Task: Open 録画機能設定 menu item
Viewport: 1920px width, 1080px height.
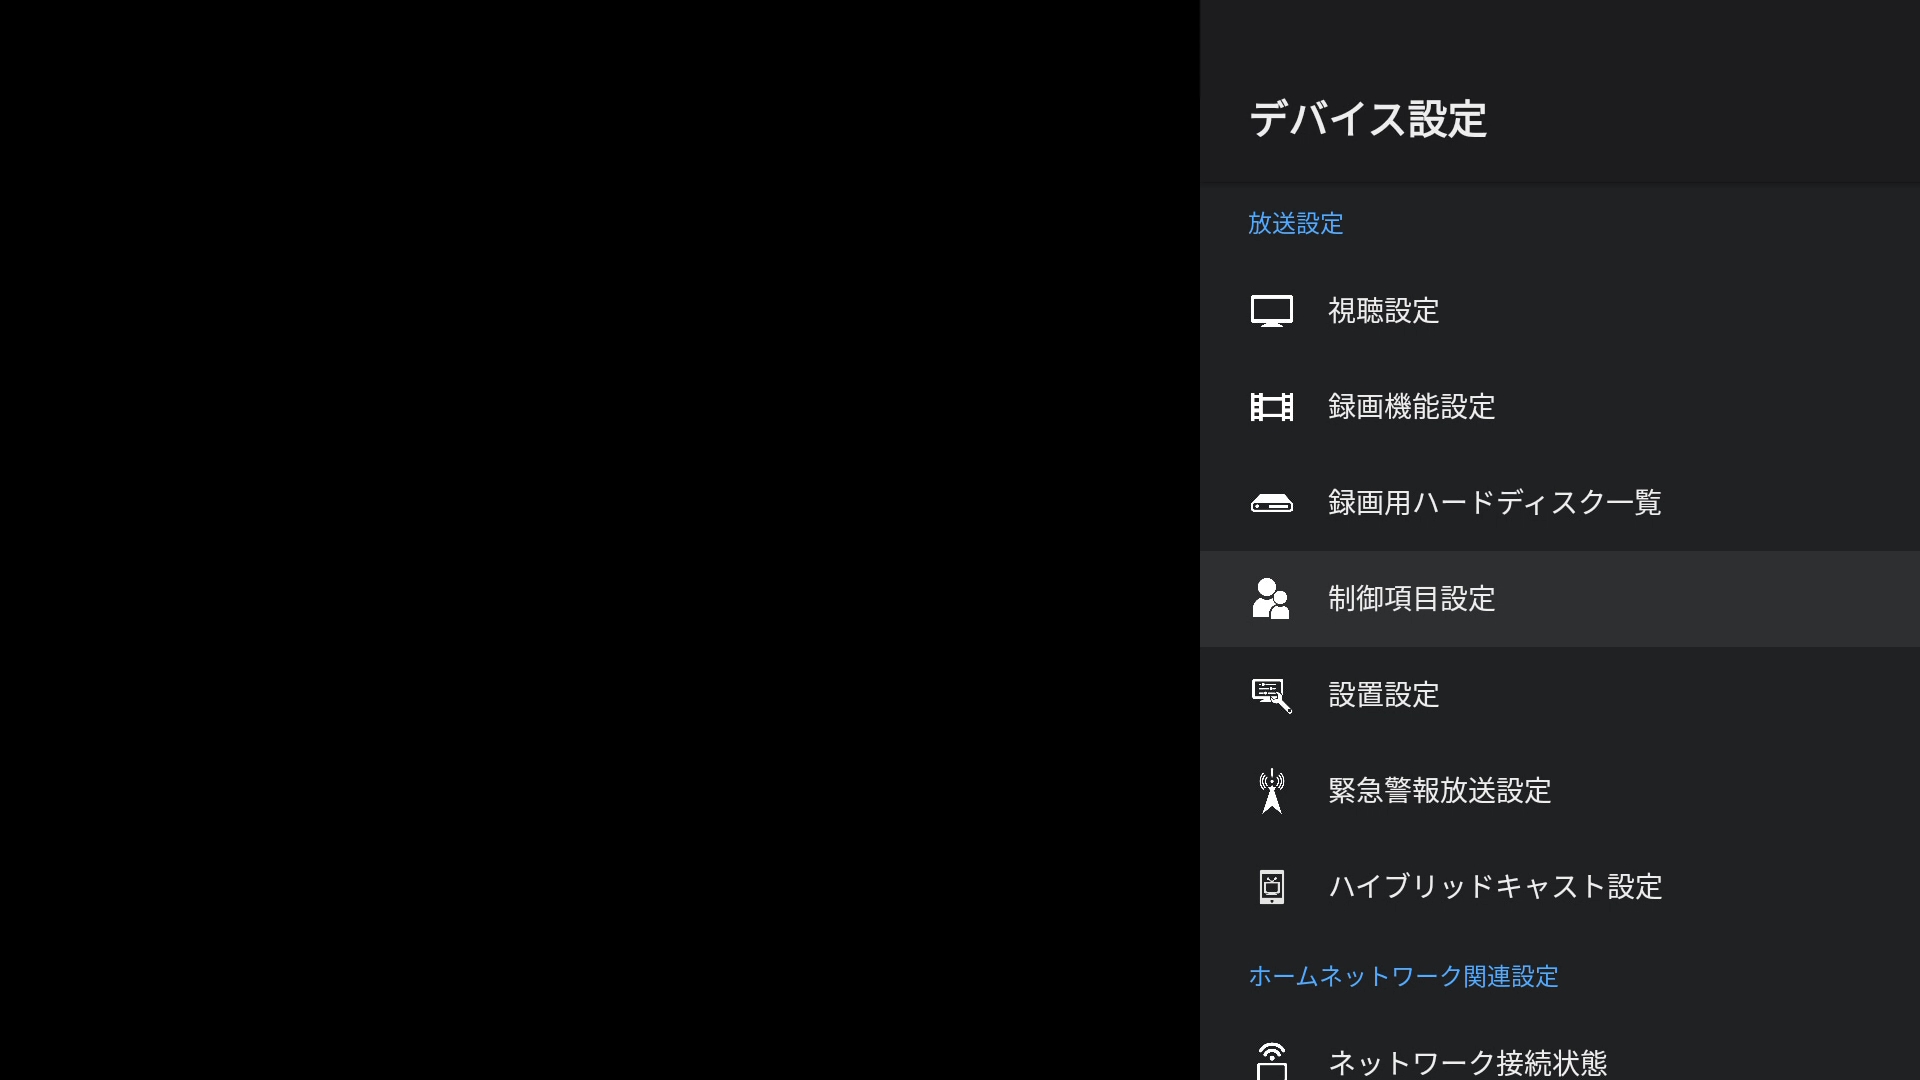Action: 1411,407
